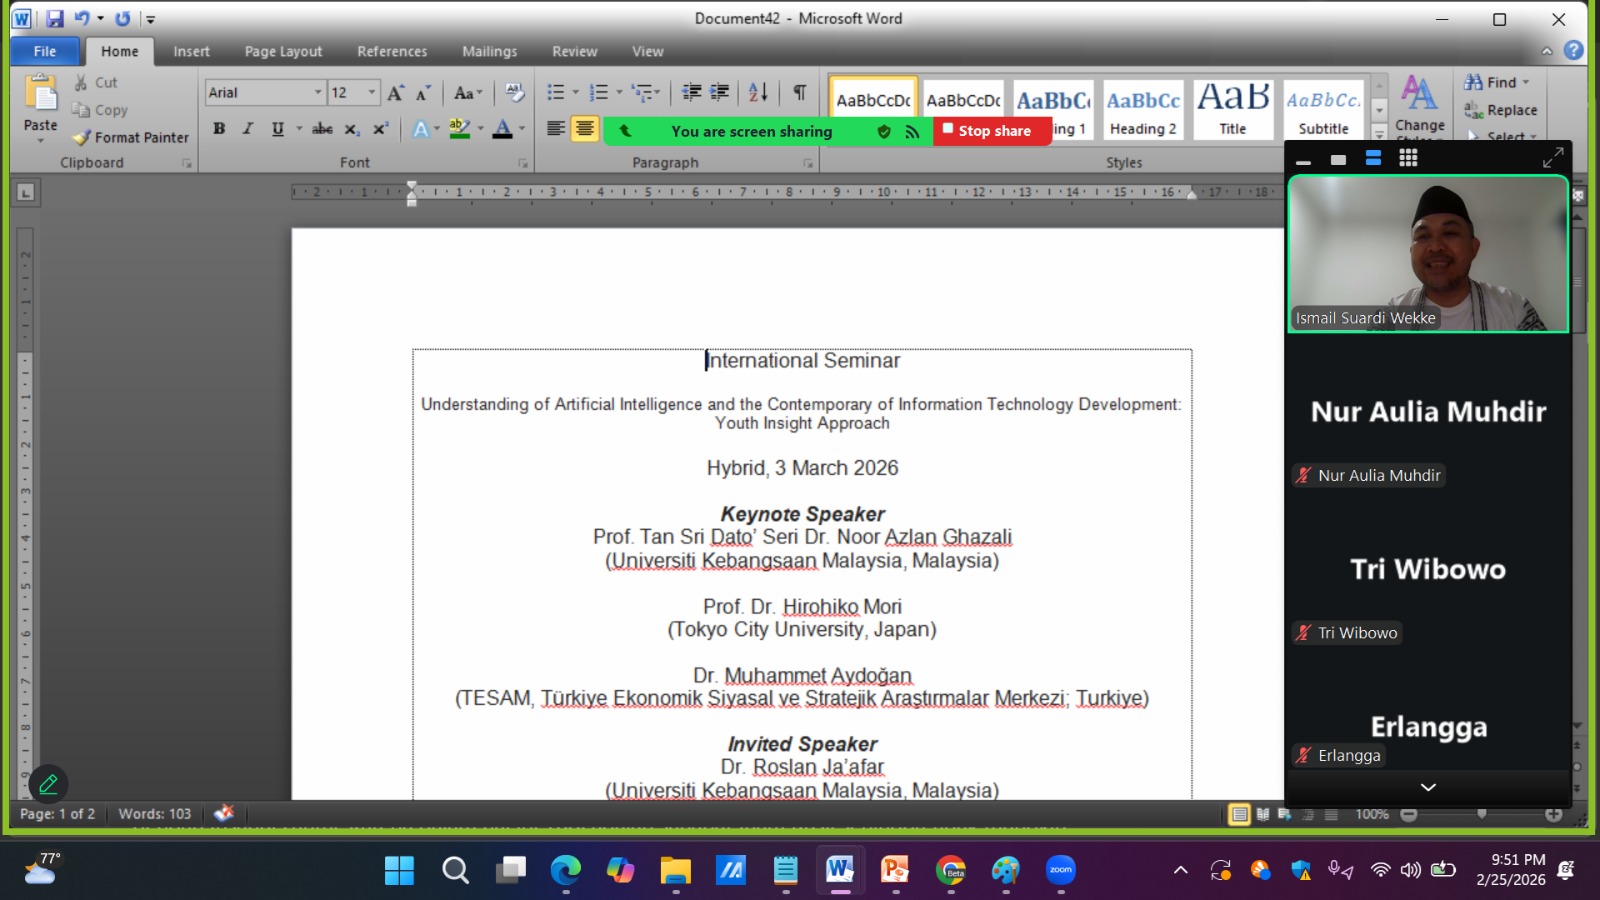The width and height of the screenshot is (1600, 900).
Task: Toggle italic formatting
Action: pos(248,129)
